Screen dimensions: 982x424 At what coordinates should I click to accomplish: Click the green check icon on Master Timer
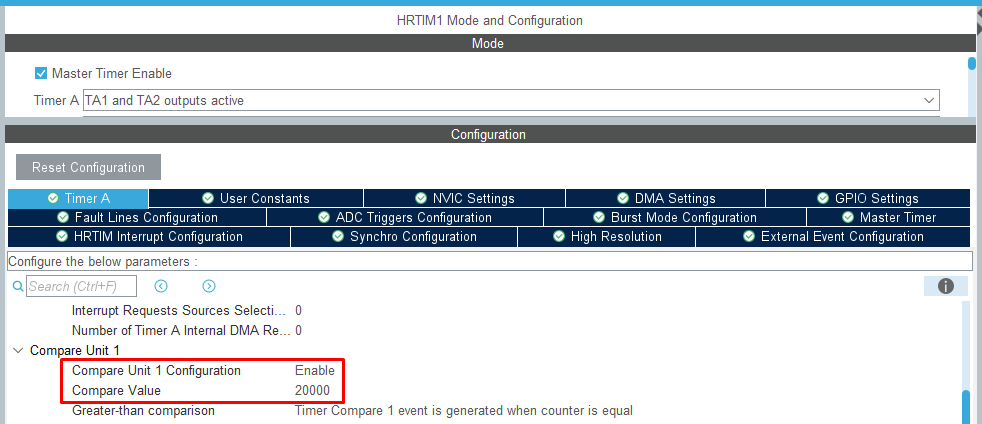[x=848, y=217]
